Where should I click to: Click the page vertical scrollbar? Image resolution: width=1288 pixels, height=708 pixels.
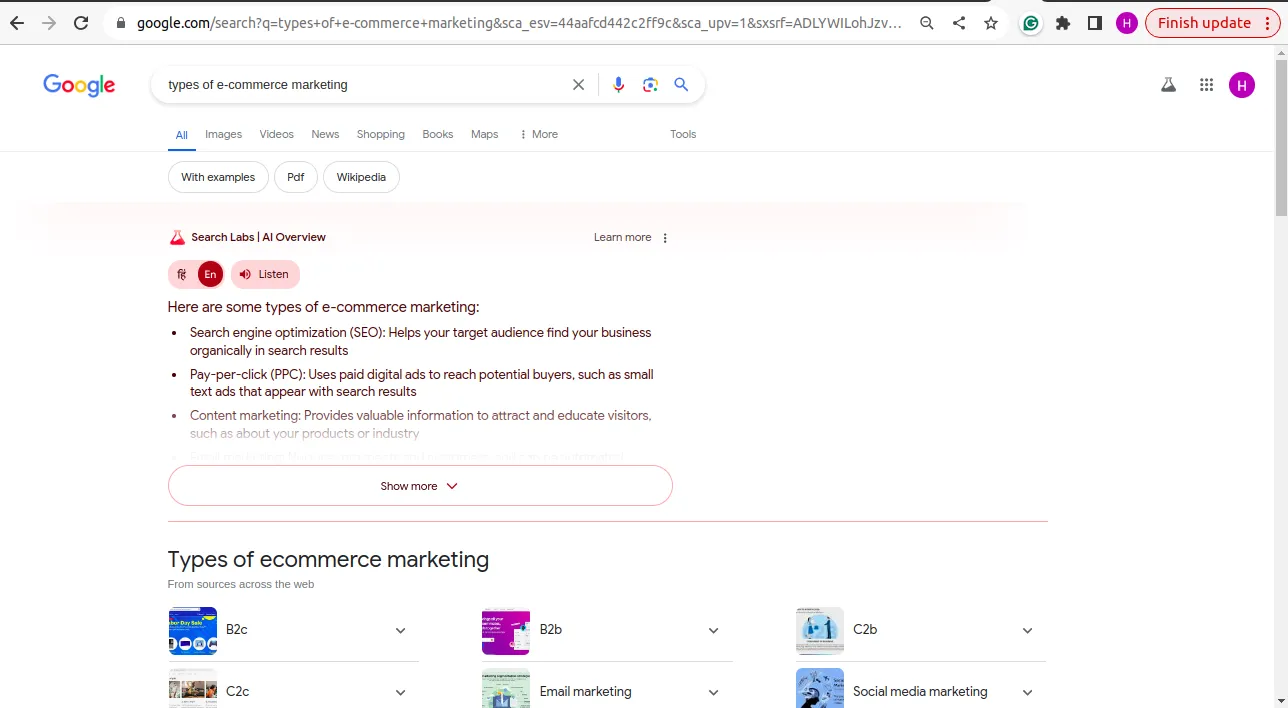[1280, 180]
